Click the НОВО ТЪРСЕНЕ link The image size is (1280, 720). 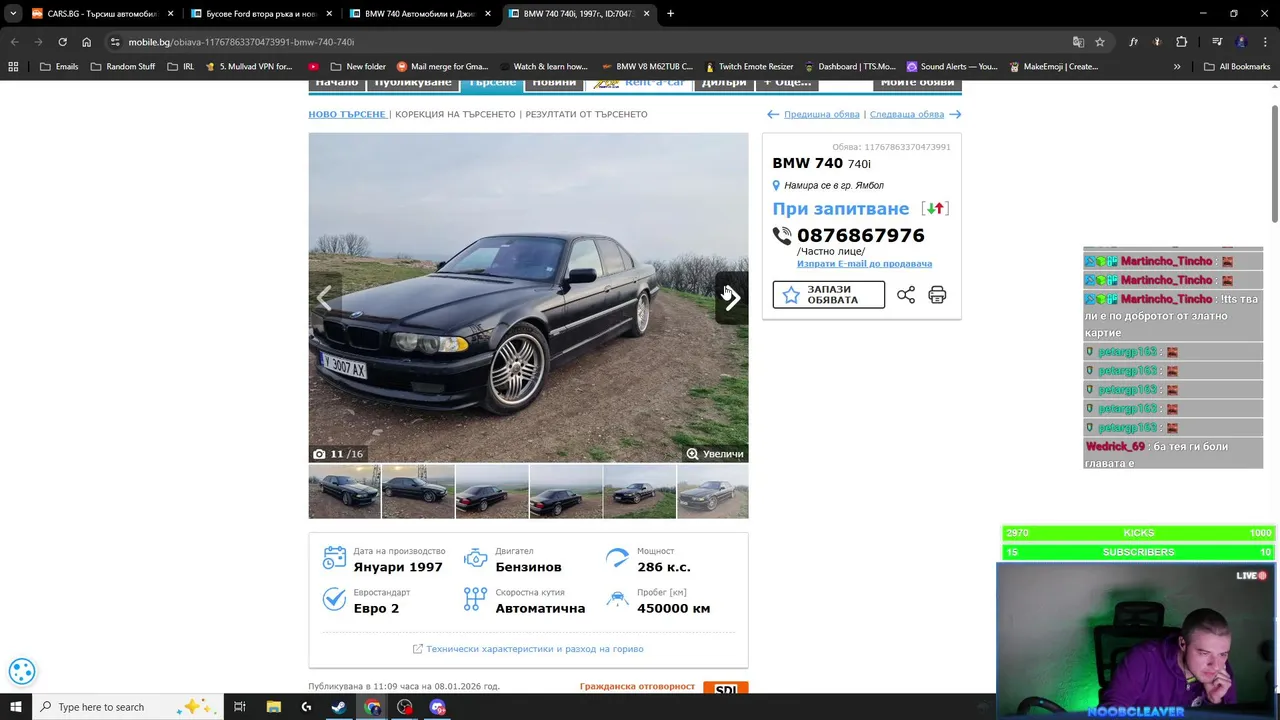(347, 114)
